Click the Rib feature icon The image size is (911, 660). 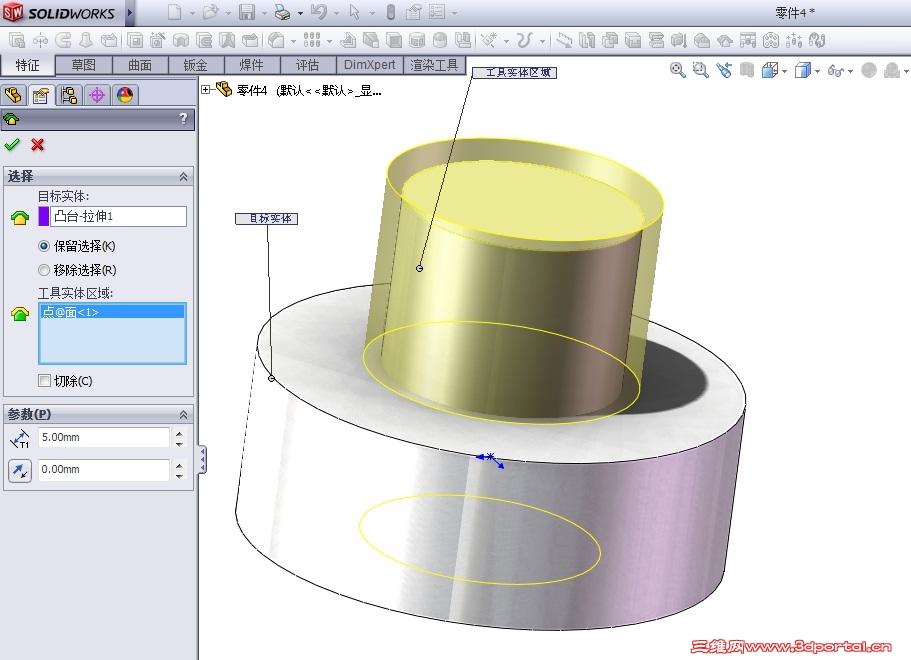point(347,40)
